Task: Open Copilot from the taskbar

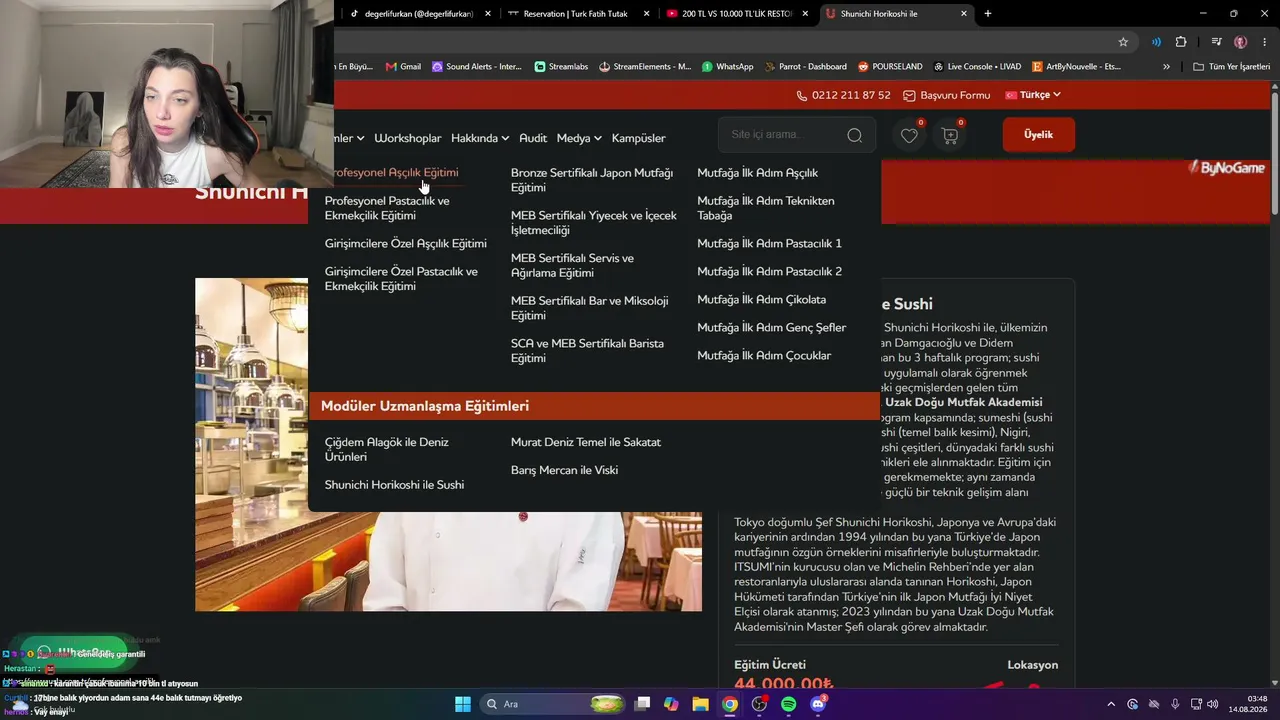Action: click(x=671, y=704)
